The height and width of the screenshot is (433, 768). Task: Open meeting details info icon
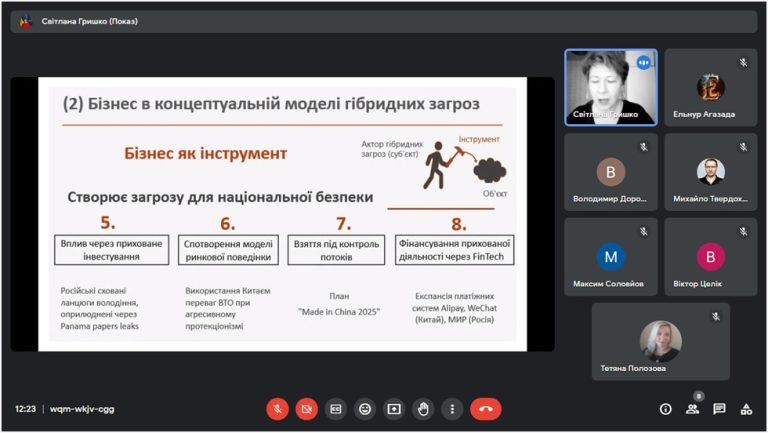coord(665,409)
